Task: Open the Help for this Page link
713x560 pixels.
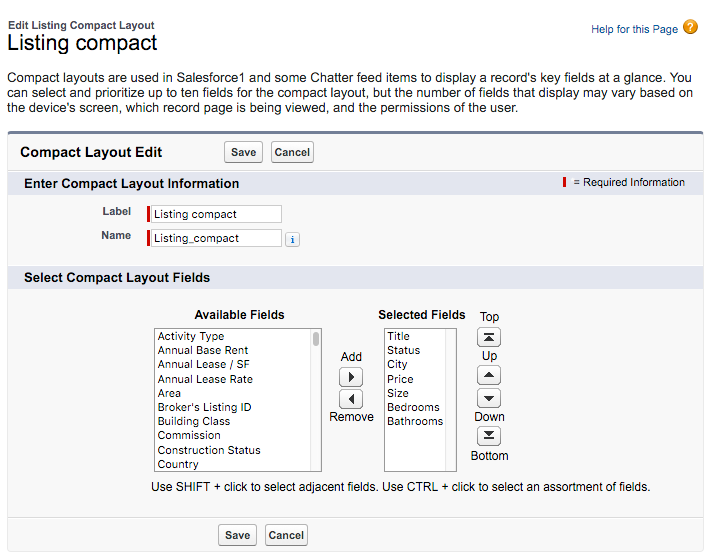Action: (x=634, y=29)
